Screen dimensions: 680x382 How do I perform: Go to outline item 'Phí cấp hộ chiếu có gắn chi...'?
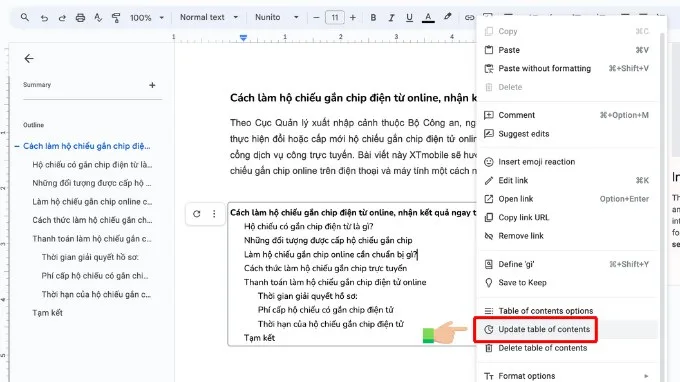(x=95, y=276)
